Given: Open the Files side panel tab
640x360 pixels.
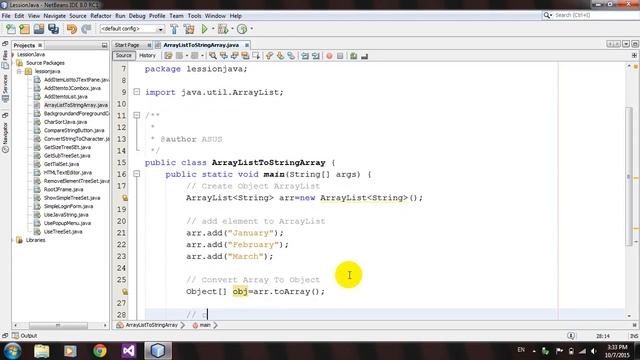Looking at the screenshot, I should [5, 60].
